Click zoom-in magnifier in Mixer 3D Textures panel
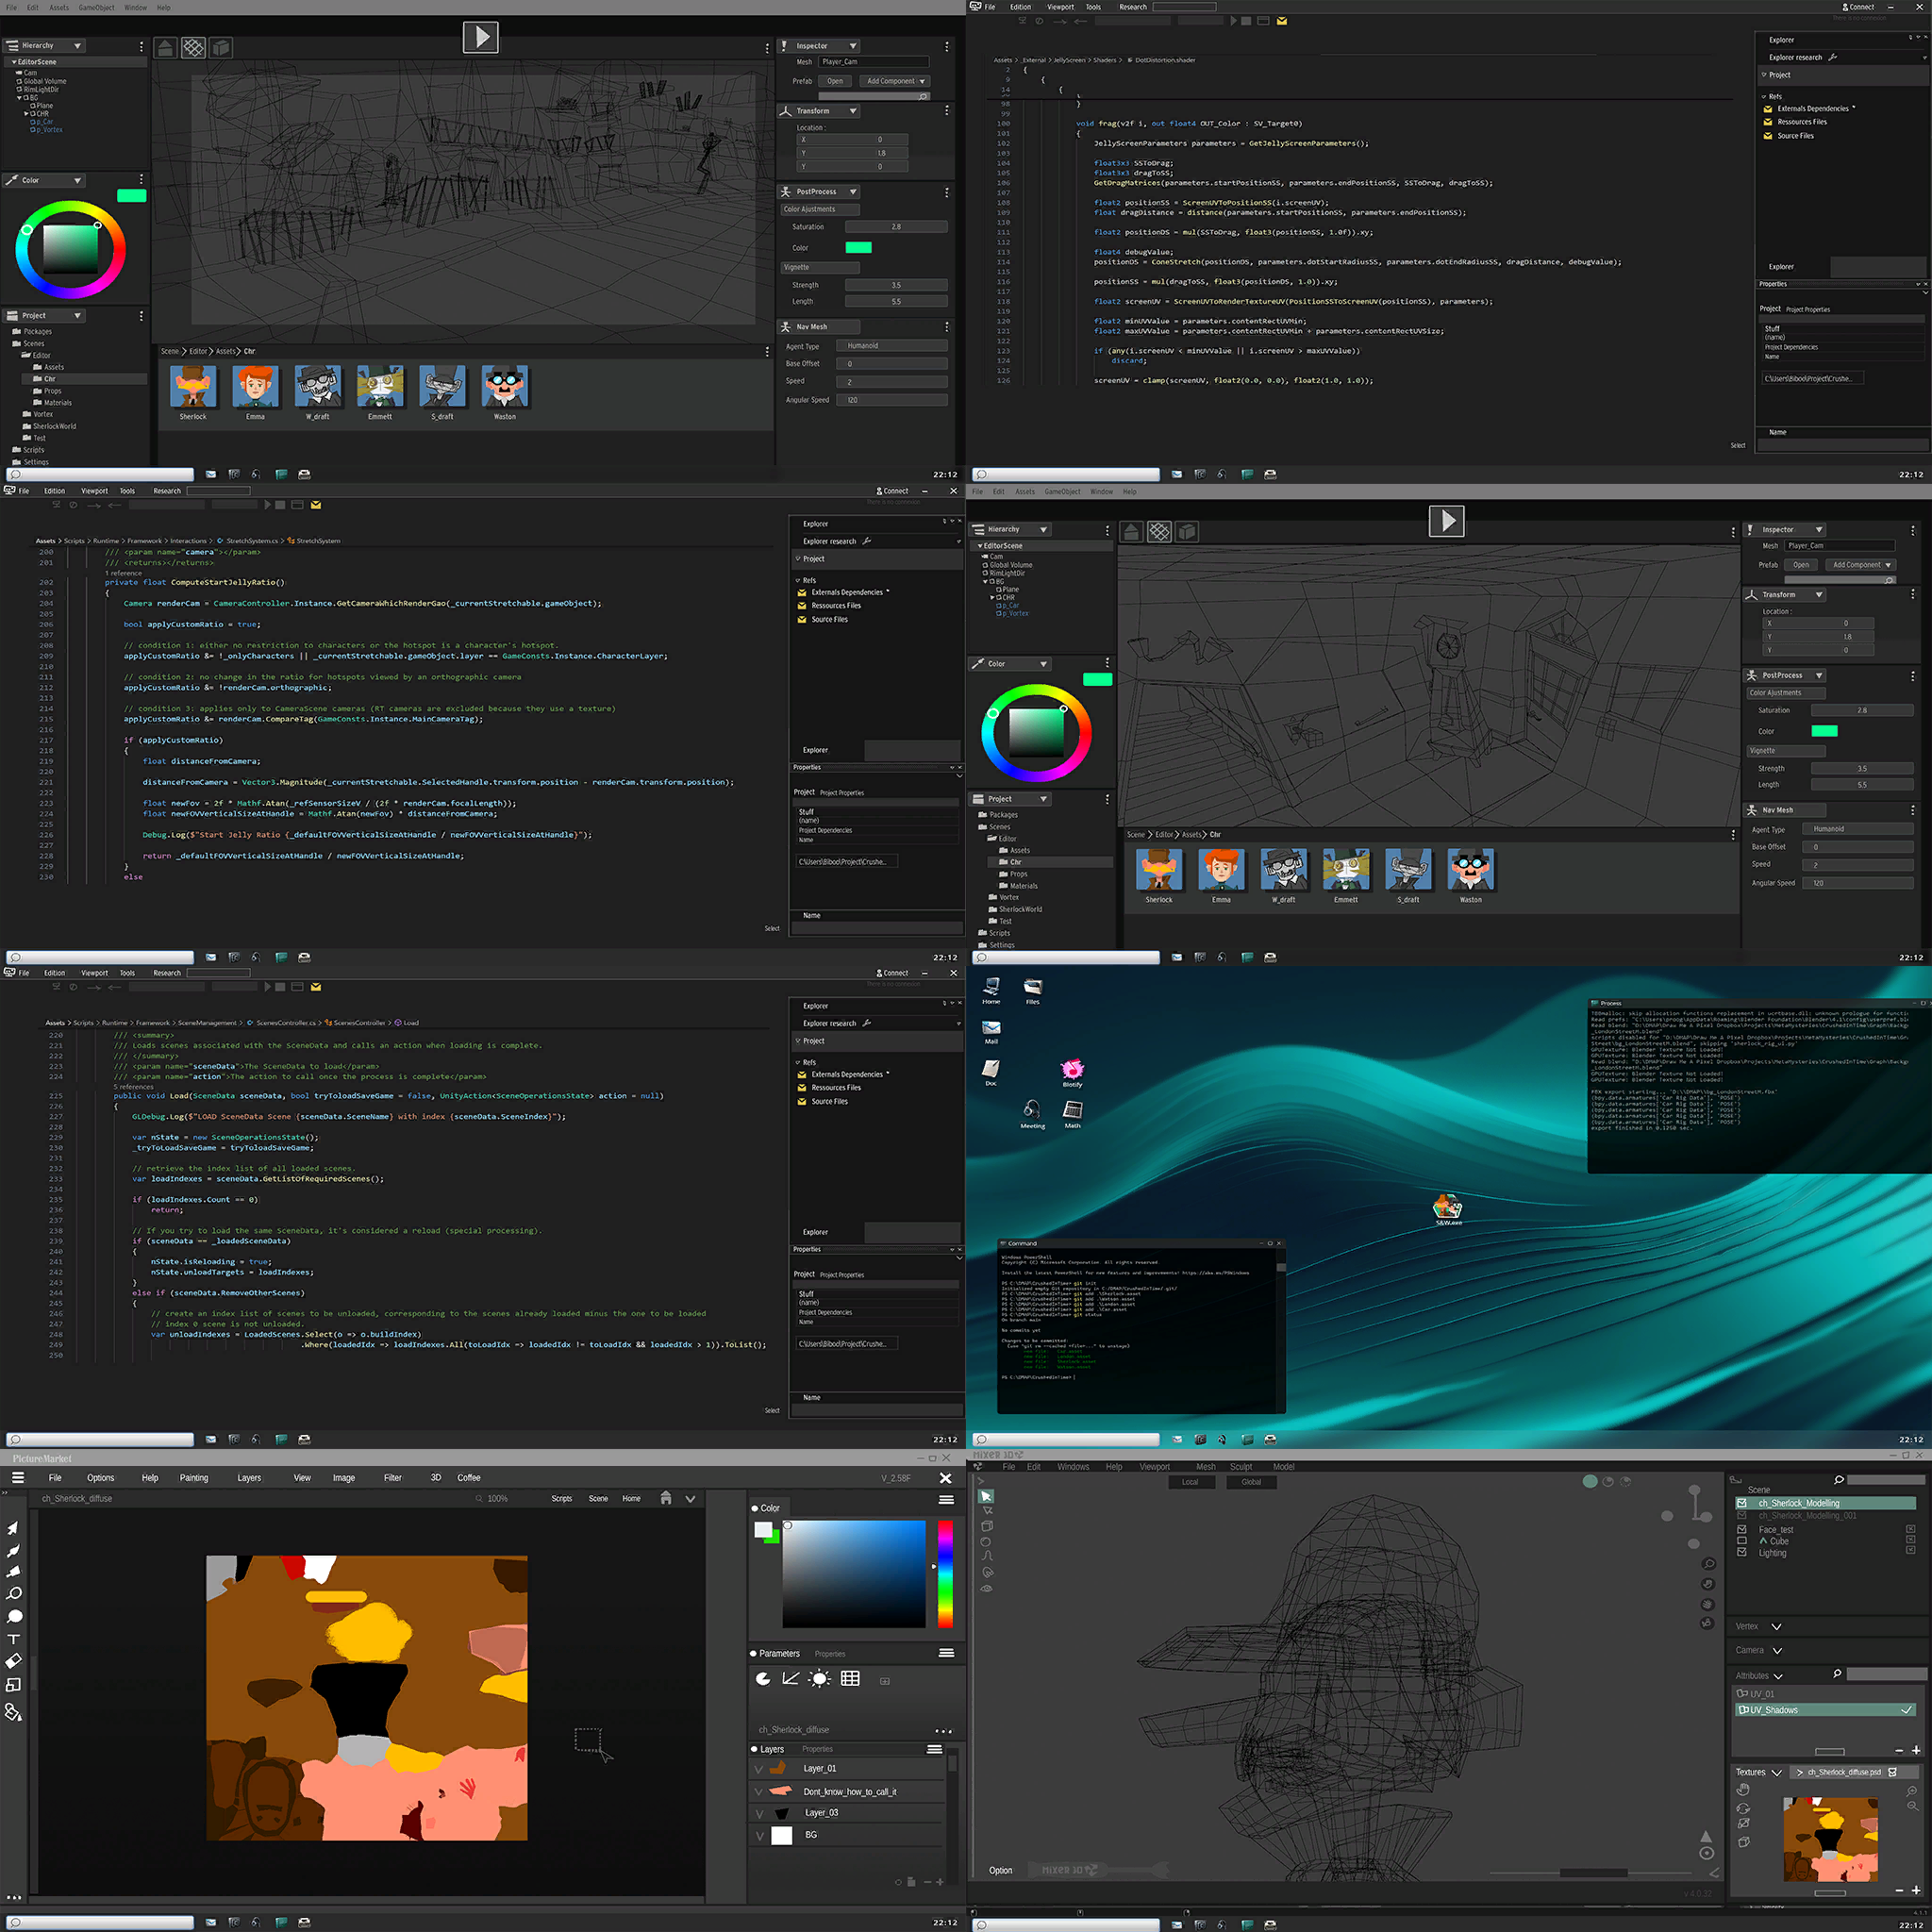The height and width of the screenshot is (1932, 1932). 1911,1791
